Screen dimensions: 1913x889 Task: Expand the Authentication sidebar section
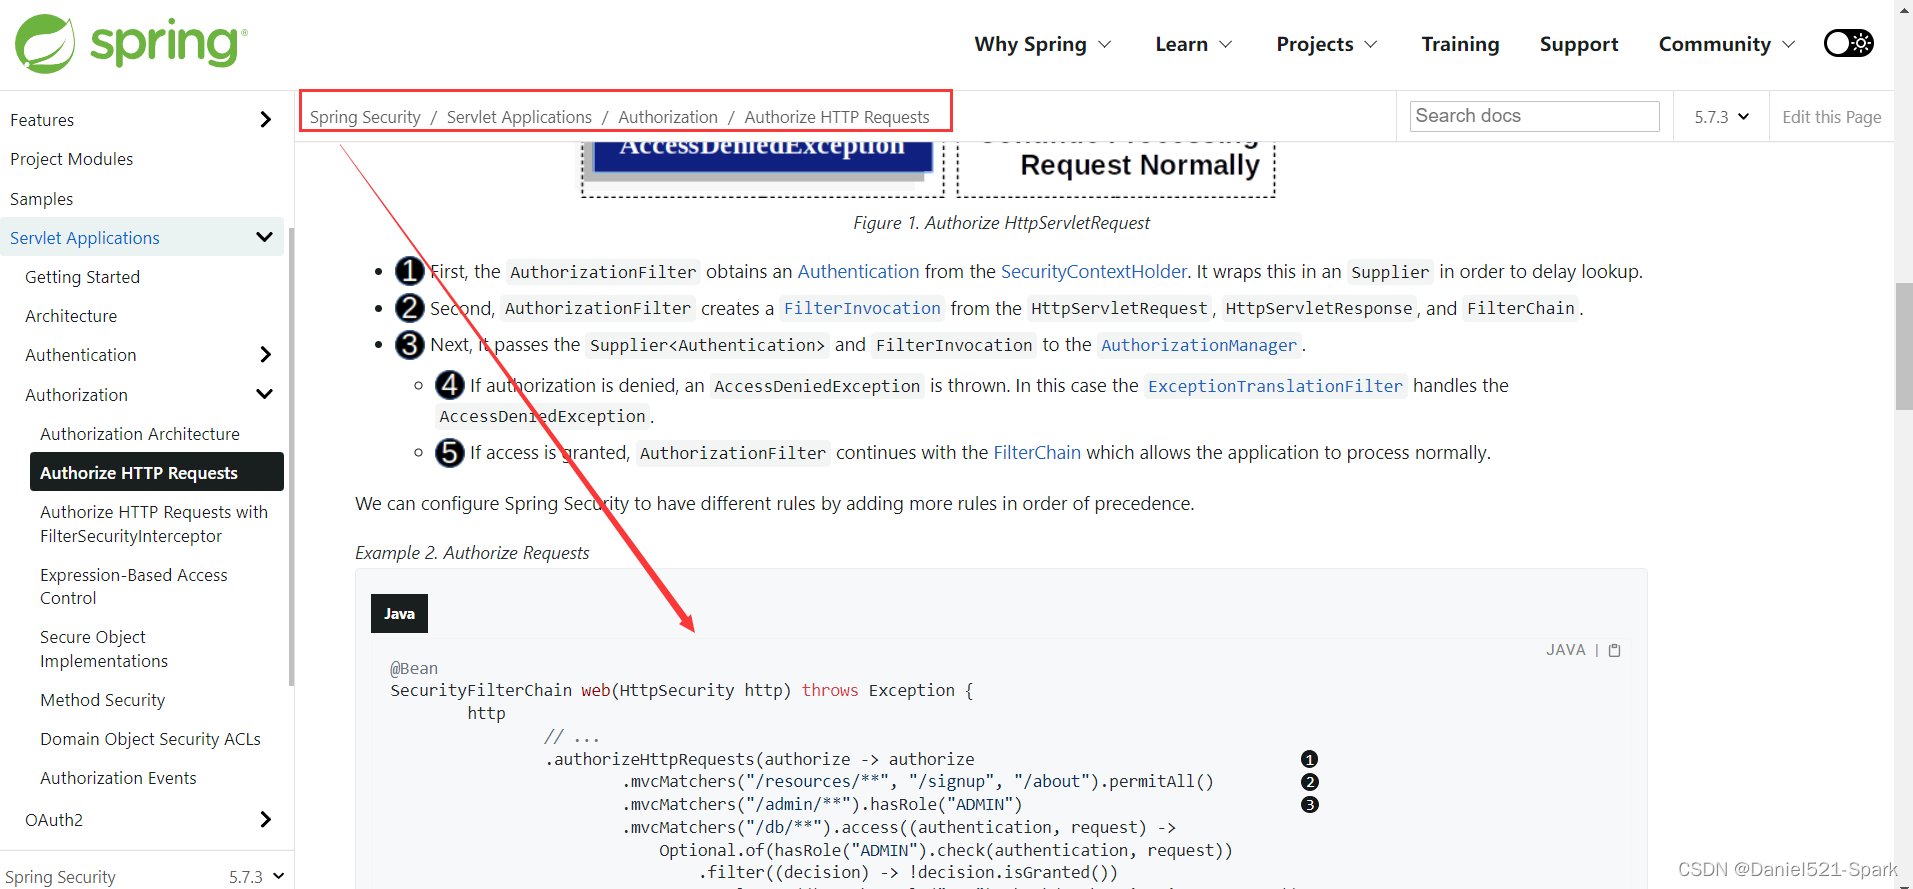tap(265, 355)
